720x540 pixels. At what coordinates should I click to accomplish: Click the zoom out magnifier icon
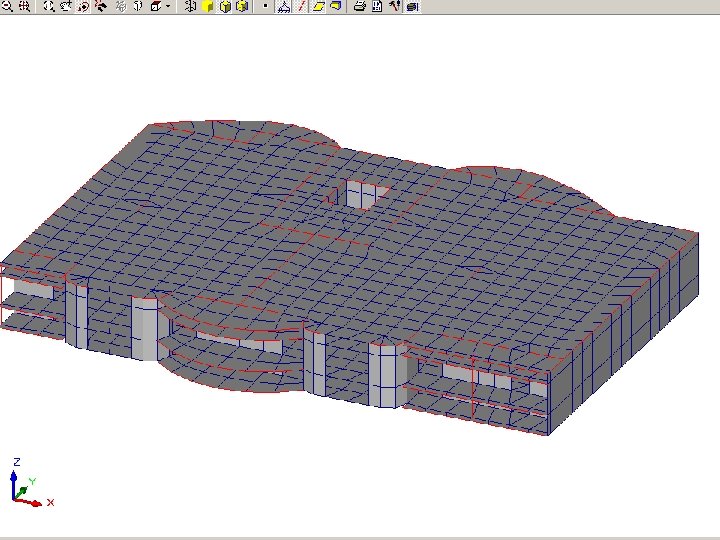point(7,6)
